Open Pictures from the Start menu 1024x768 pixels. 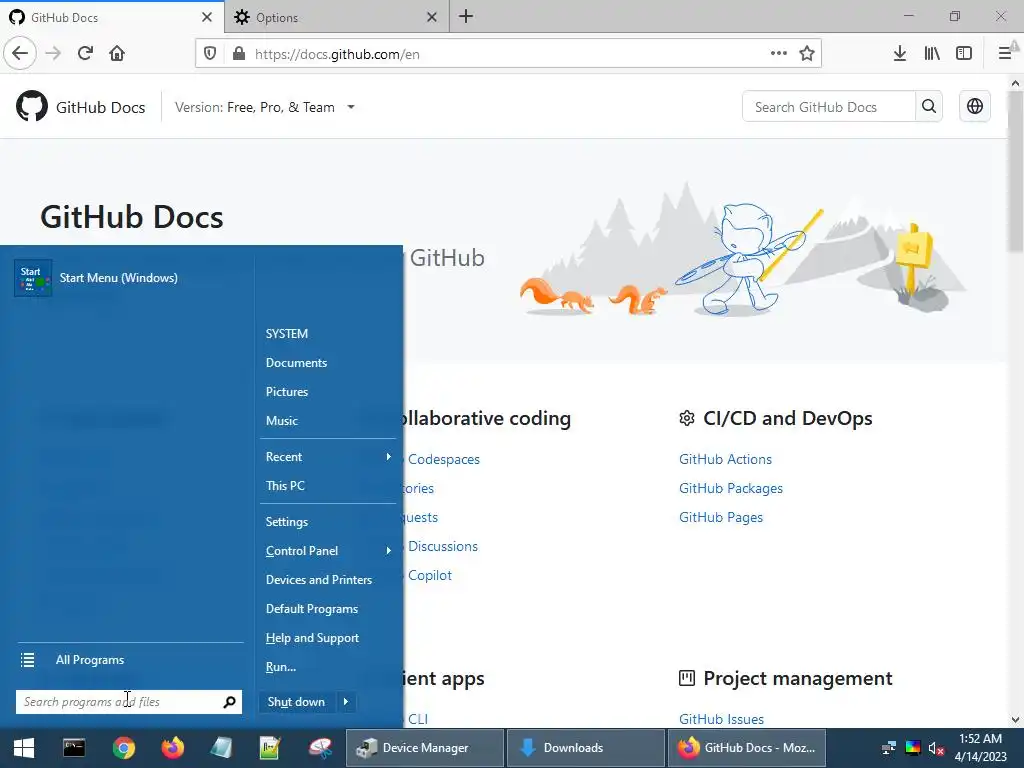point(287,392)
